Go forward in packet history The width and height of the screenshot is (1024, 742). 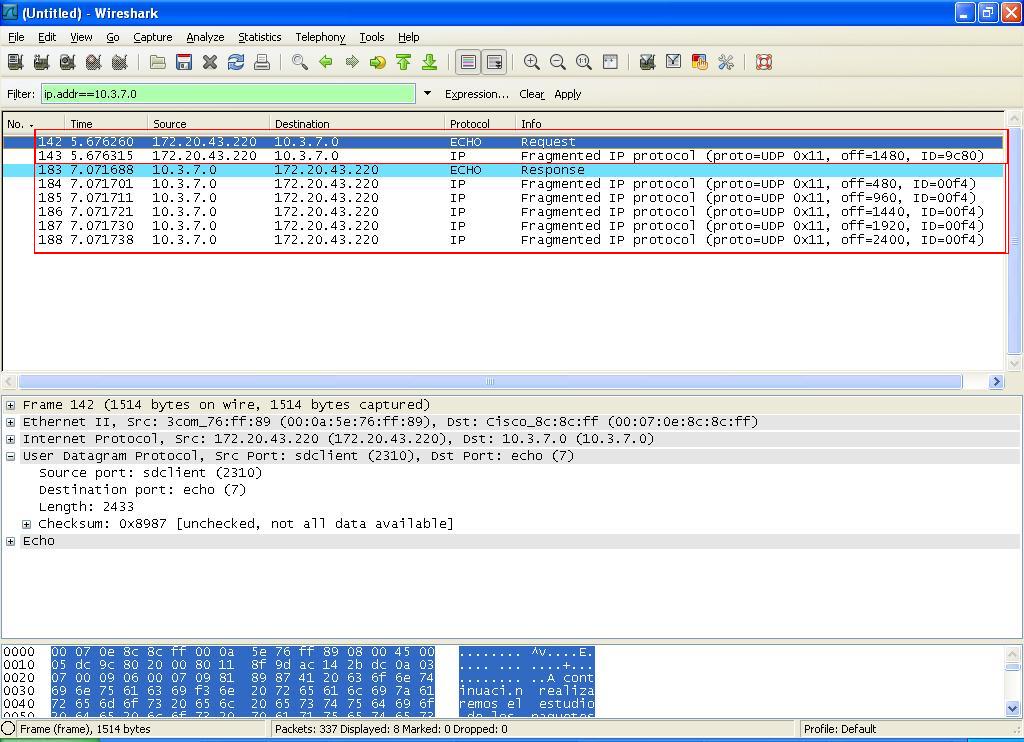click(x=352, y=62)
